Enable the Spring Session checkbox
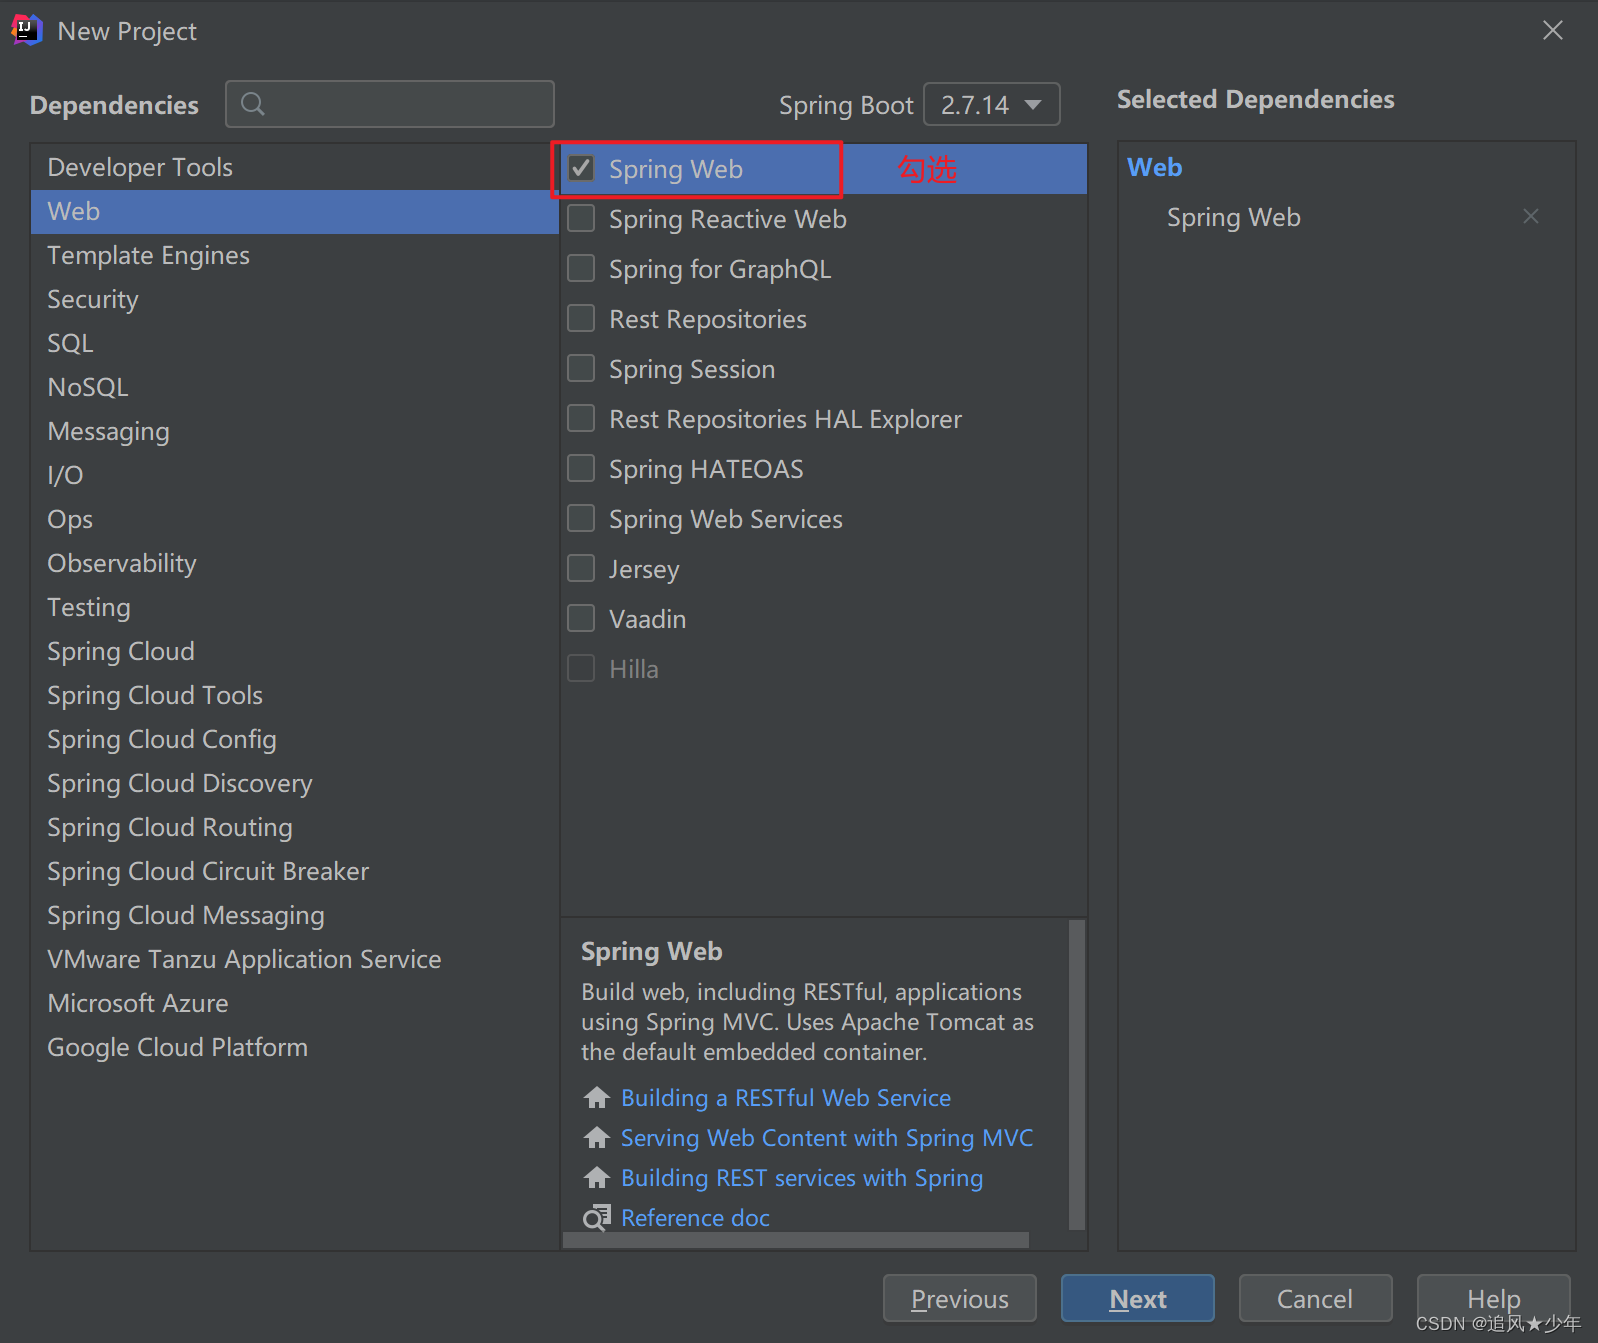Image resolution: width=1598 pixels, height=1343 pixels. pos(581,368)
